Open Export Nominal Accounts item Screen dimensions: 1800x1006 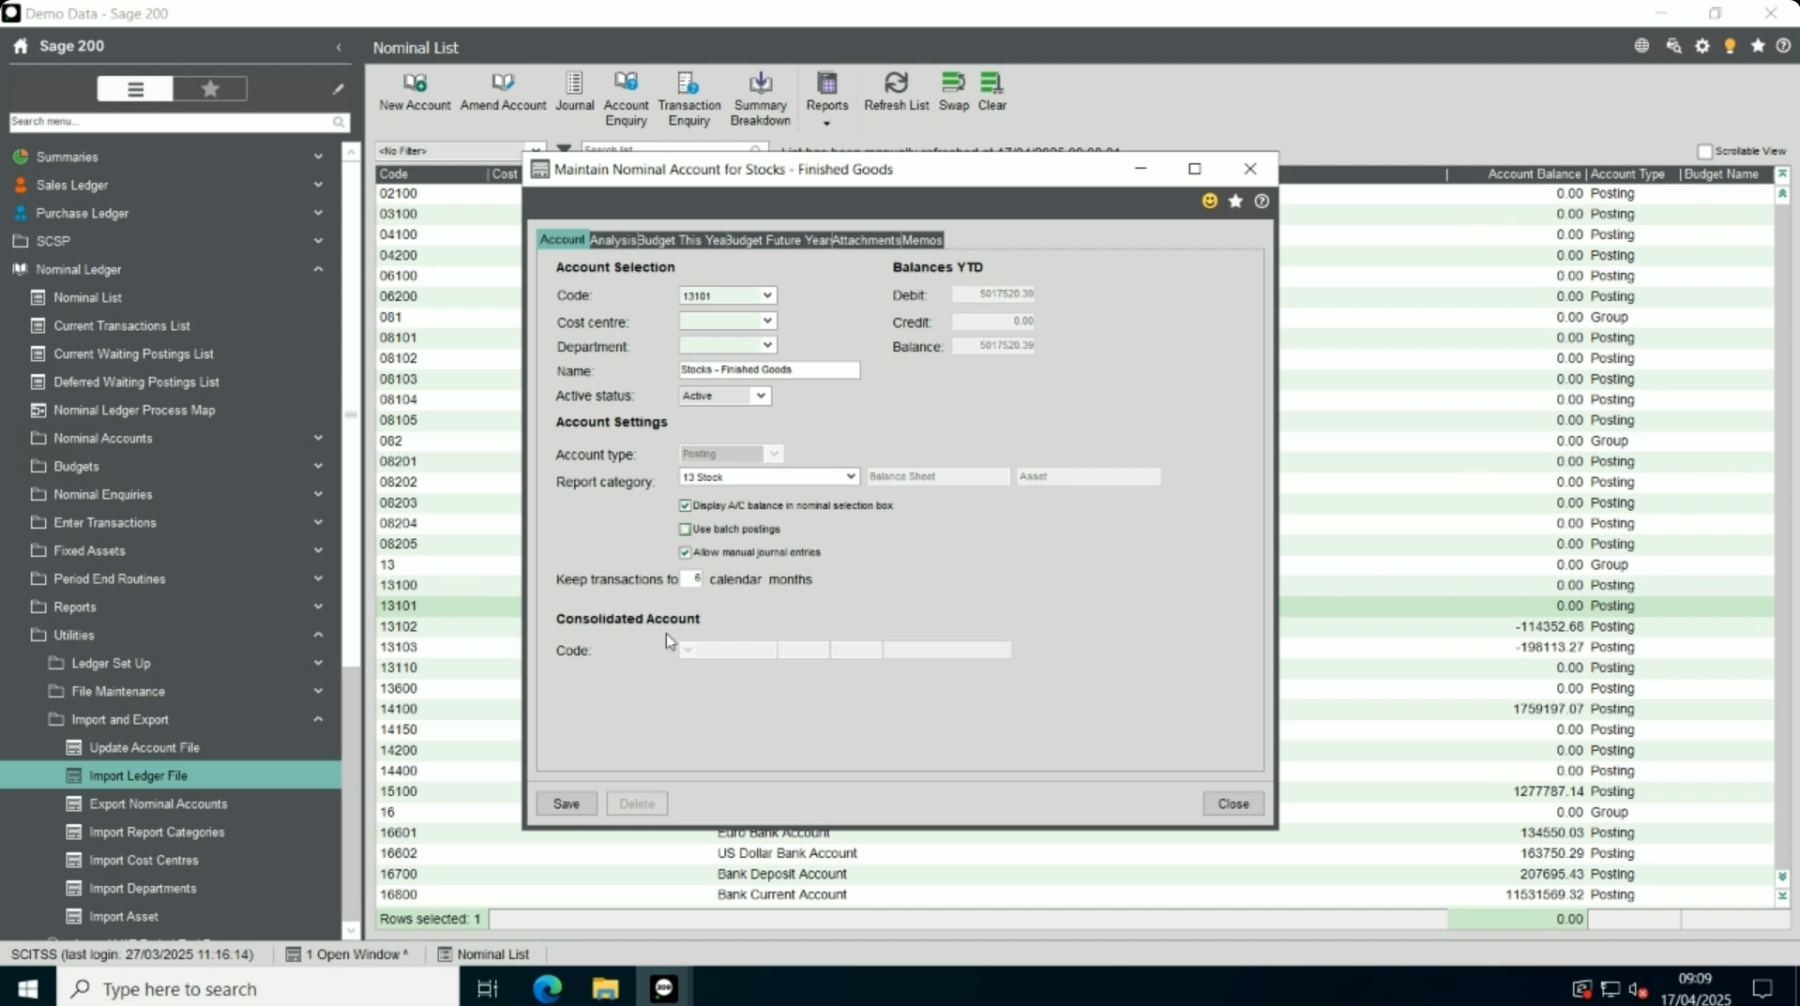(x=158, y=804)
